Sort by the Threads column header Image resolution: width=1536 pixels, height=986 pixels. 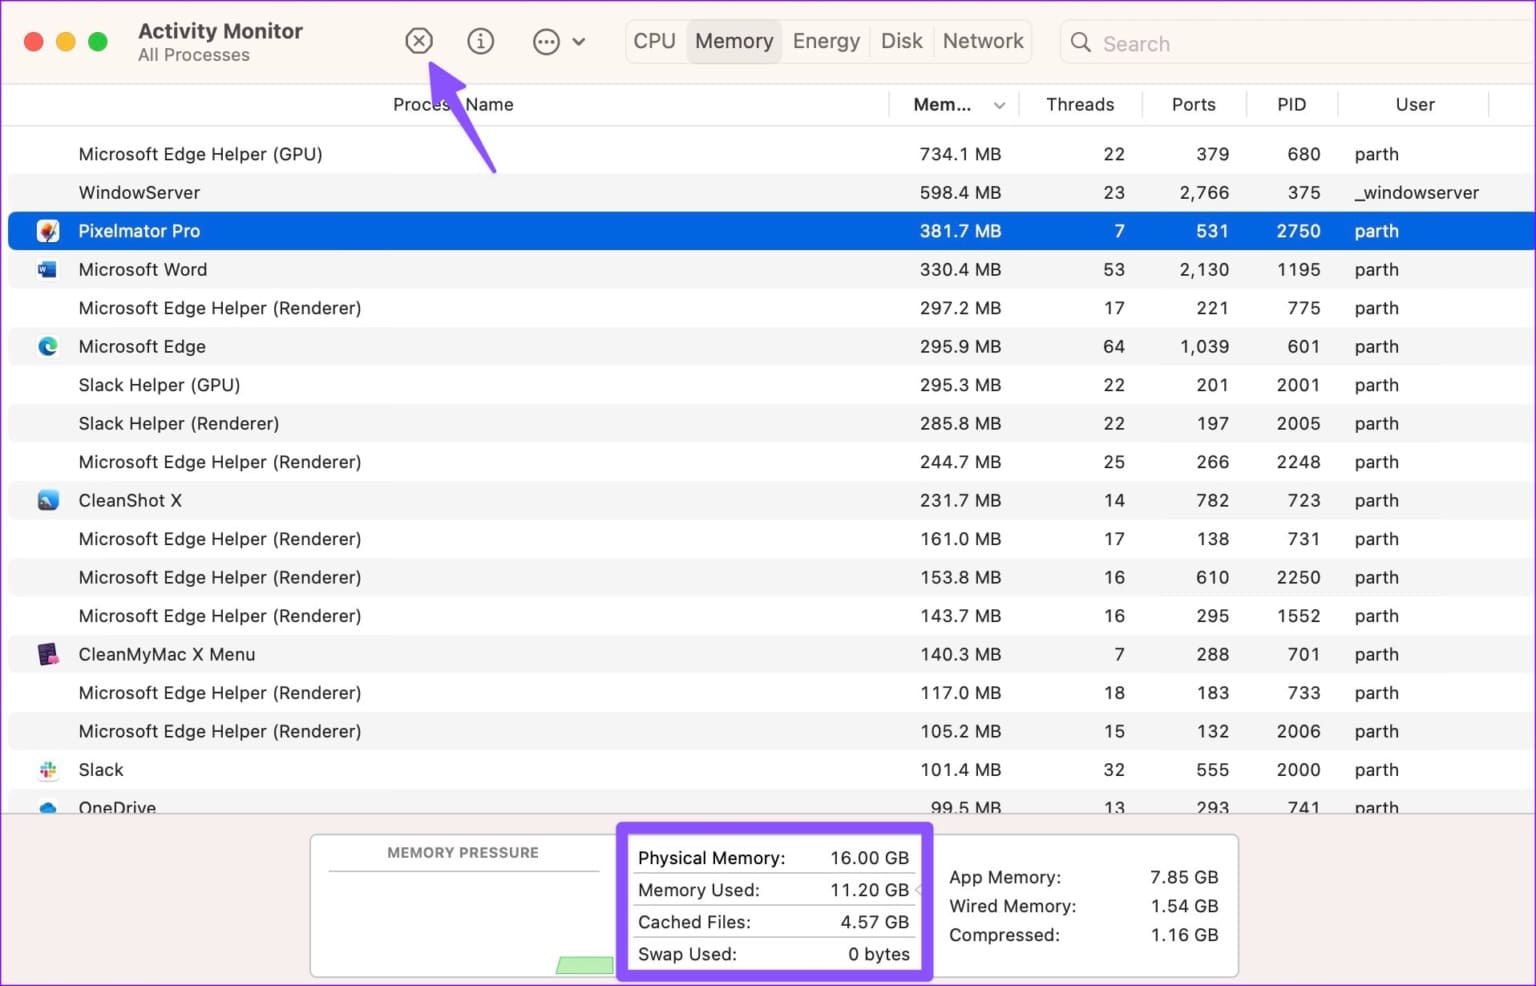click(x=1079, y=105)
